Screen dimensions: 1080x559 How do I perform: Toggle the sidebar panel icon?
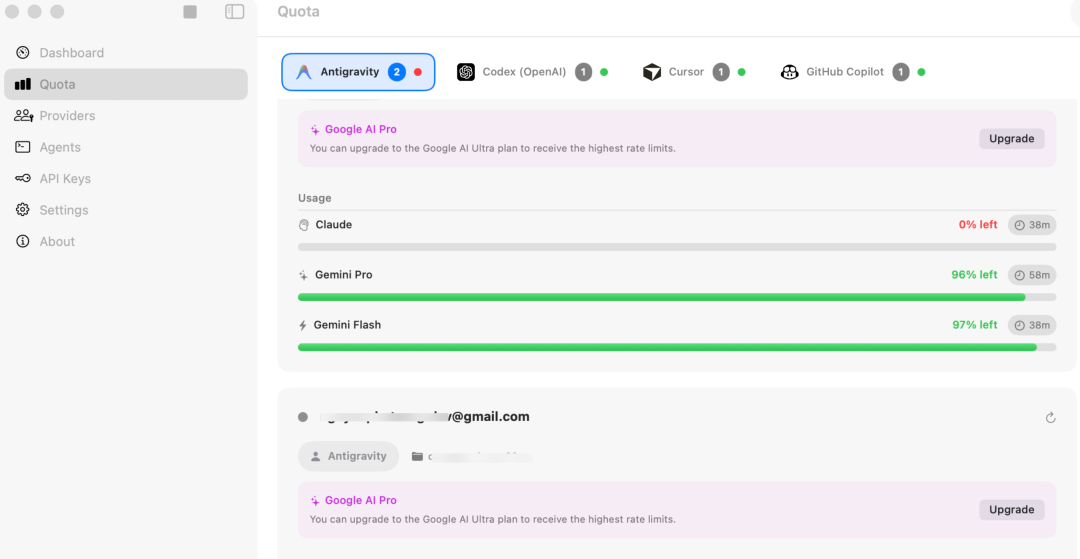(x=234, y=12)
